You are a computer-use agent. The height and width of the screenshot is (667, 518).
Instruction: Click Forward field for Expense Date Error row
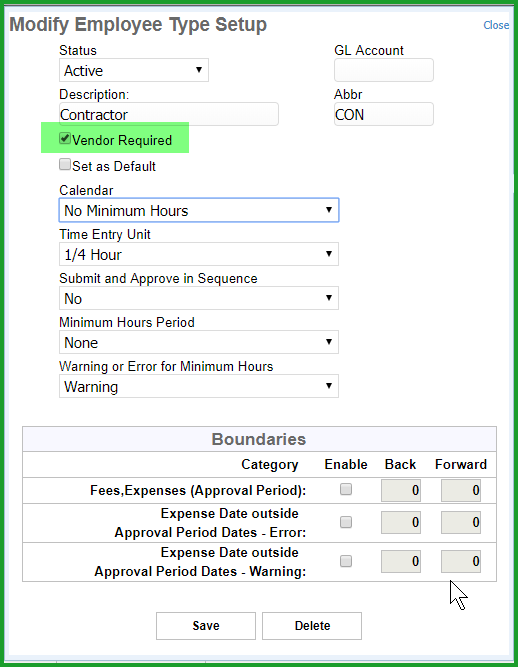(461, 522)
